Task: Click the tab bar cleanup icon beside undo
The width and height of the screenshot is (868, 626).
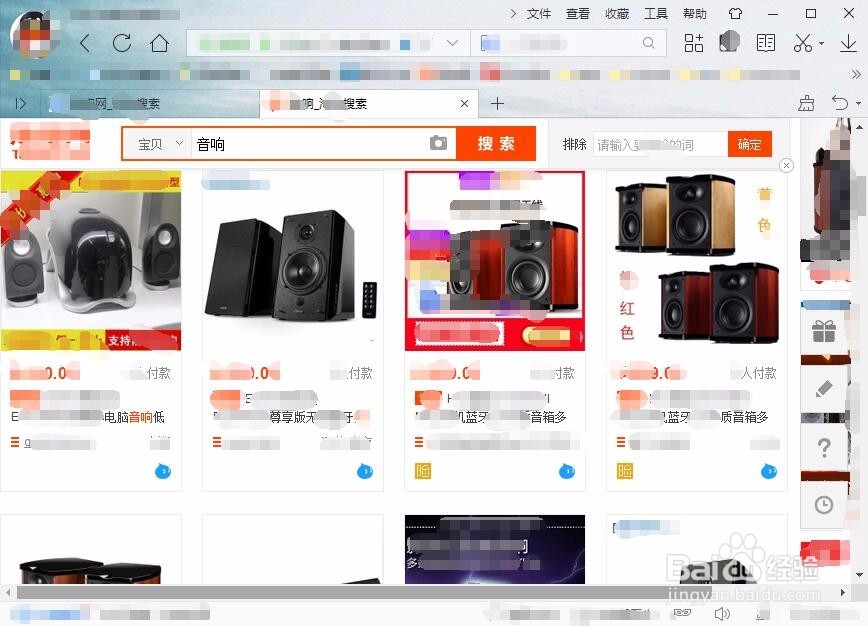Action: click(x=806, y=103)
